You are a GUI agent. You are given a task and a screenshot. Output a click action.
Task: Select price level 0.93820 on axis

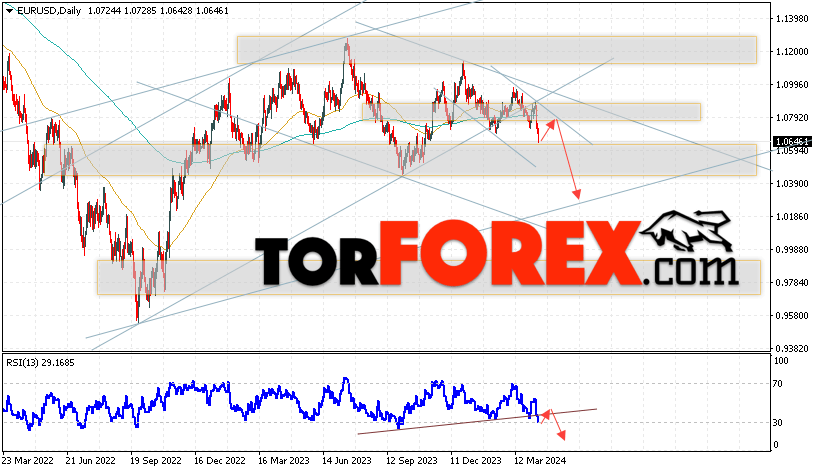click(x=792, y=349)
